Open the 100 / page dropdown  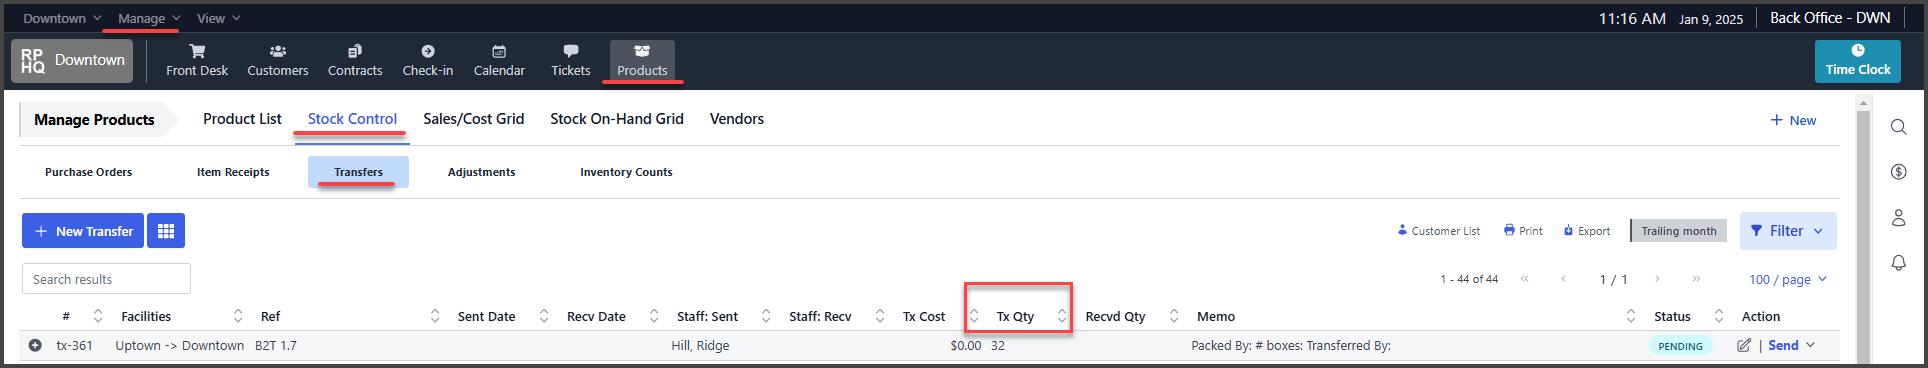[1788, 280]
